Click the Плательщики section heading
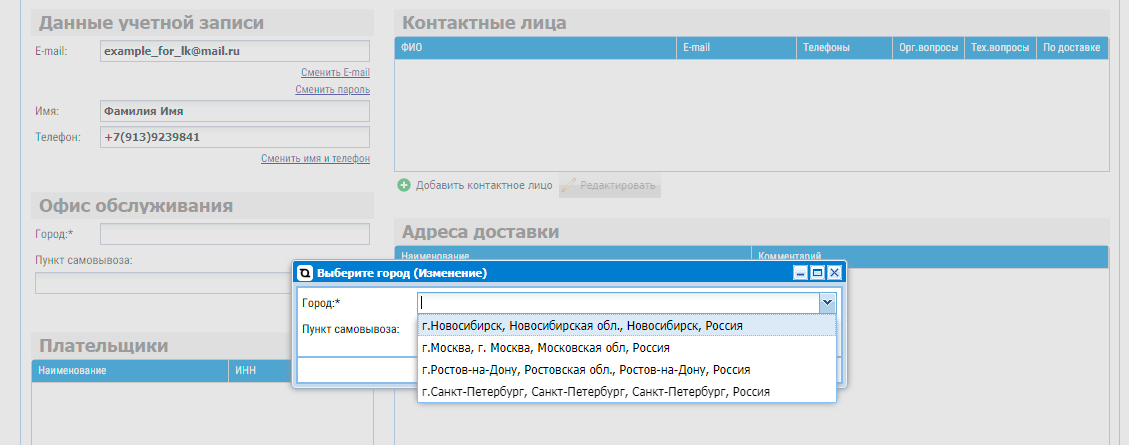This screenshot has width=1129, height=445. pyautogui.click(x=104, y=346)
